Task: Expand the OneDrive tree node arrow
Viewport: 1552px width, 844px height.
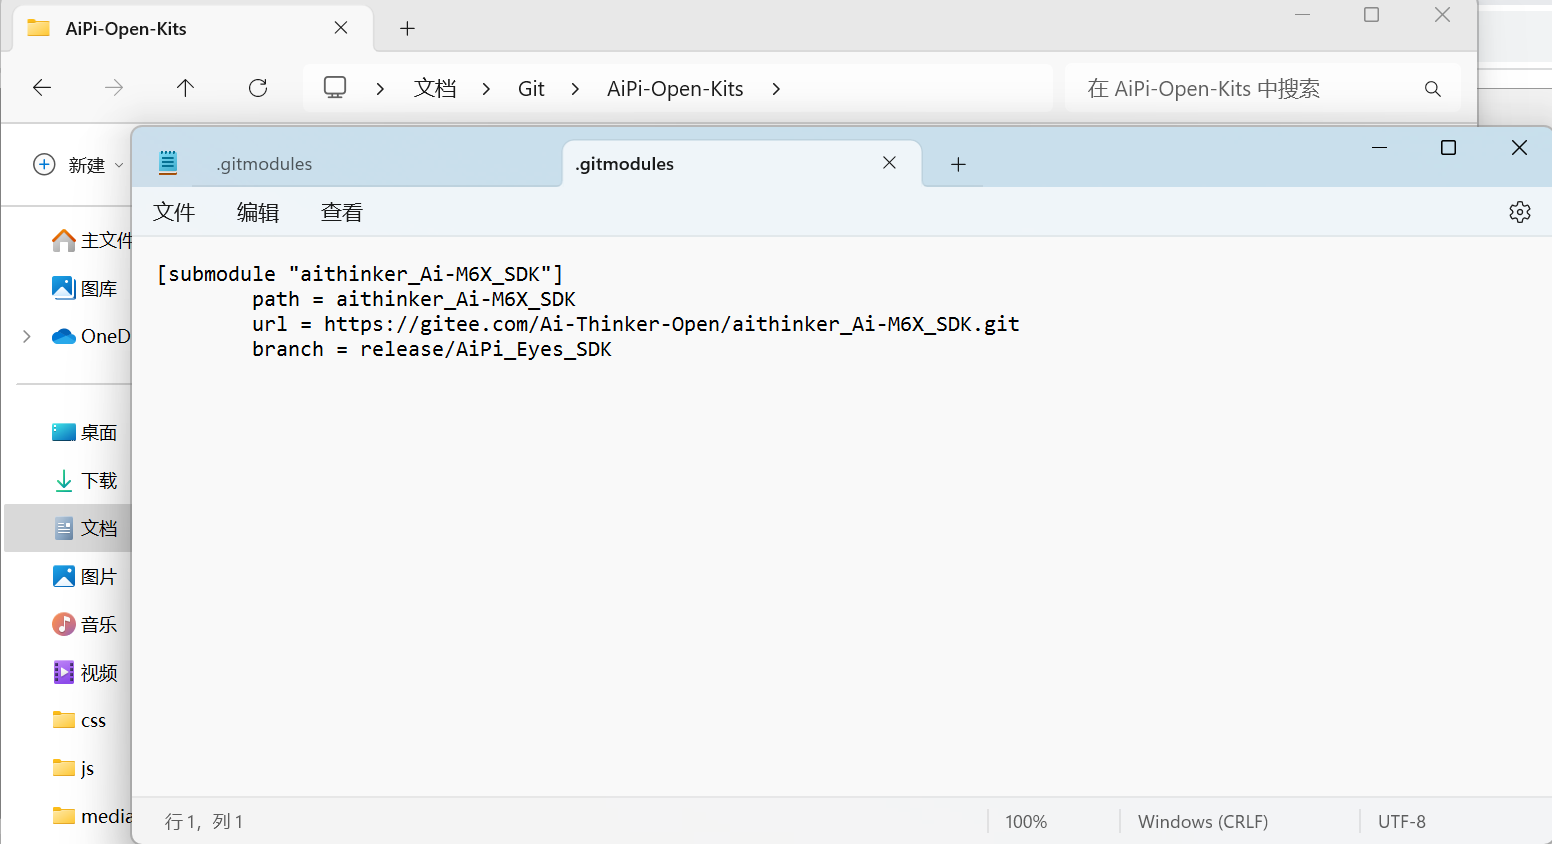Action: (27, 336)
